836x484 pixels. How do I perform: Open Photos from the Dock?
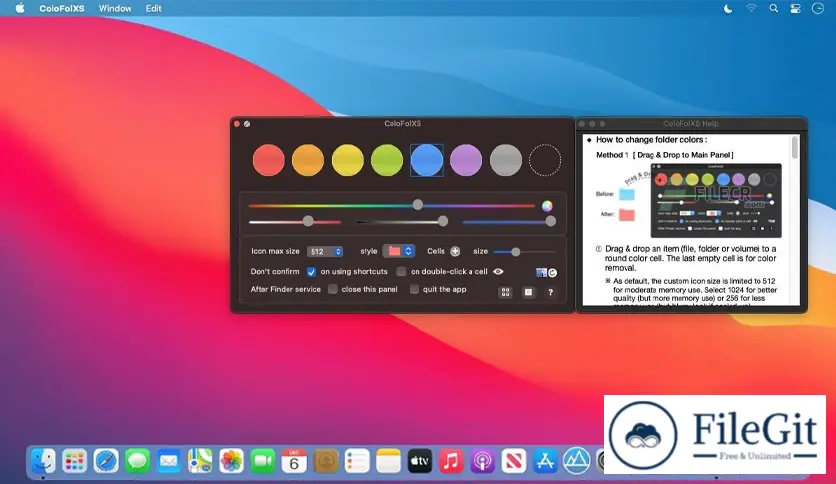click(231, 461)
